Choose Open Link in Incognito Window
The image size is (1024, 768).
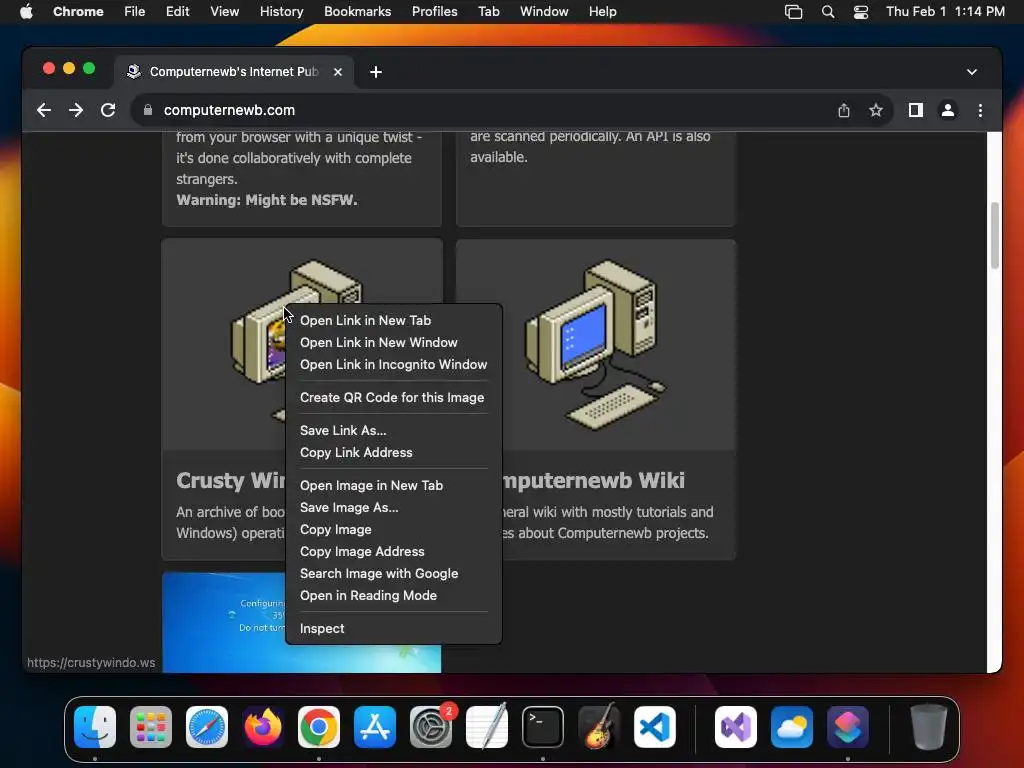coord(393,365)
